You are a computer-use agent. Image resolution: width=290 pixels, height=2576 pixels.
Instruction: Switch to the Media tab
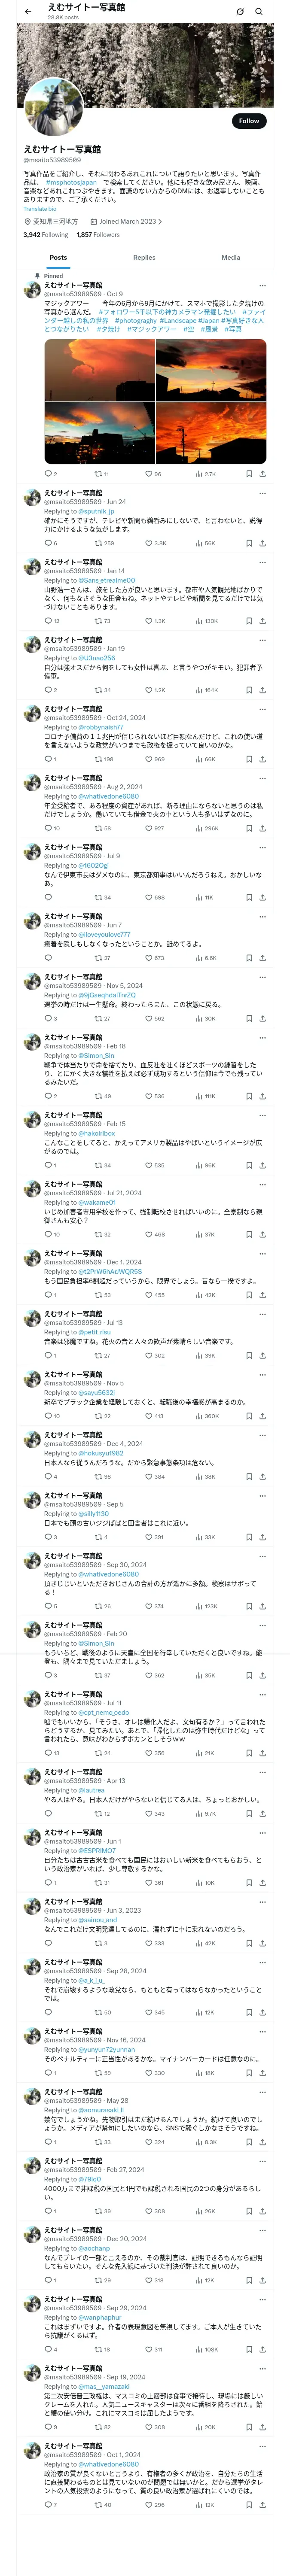pyautogui.click(x=231, y=258)
